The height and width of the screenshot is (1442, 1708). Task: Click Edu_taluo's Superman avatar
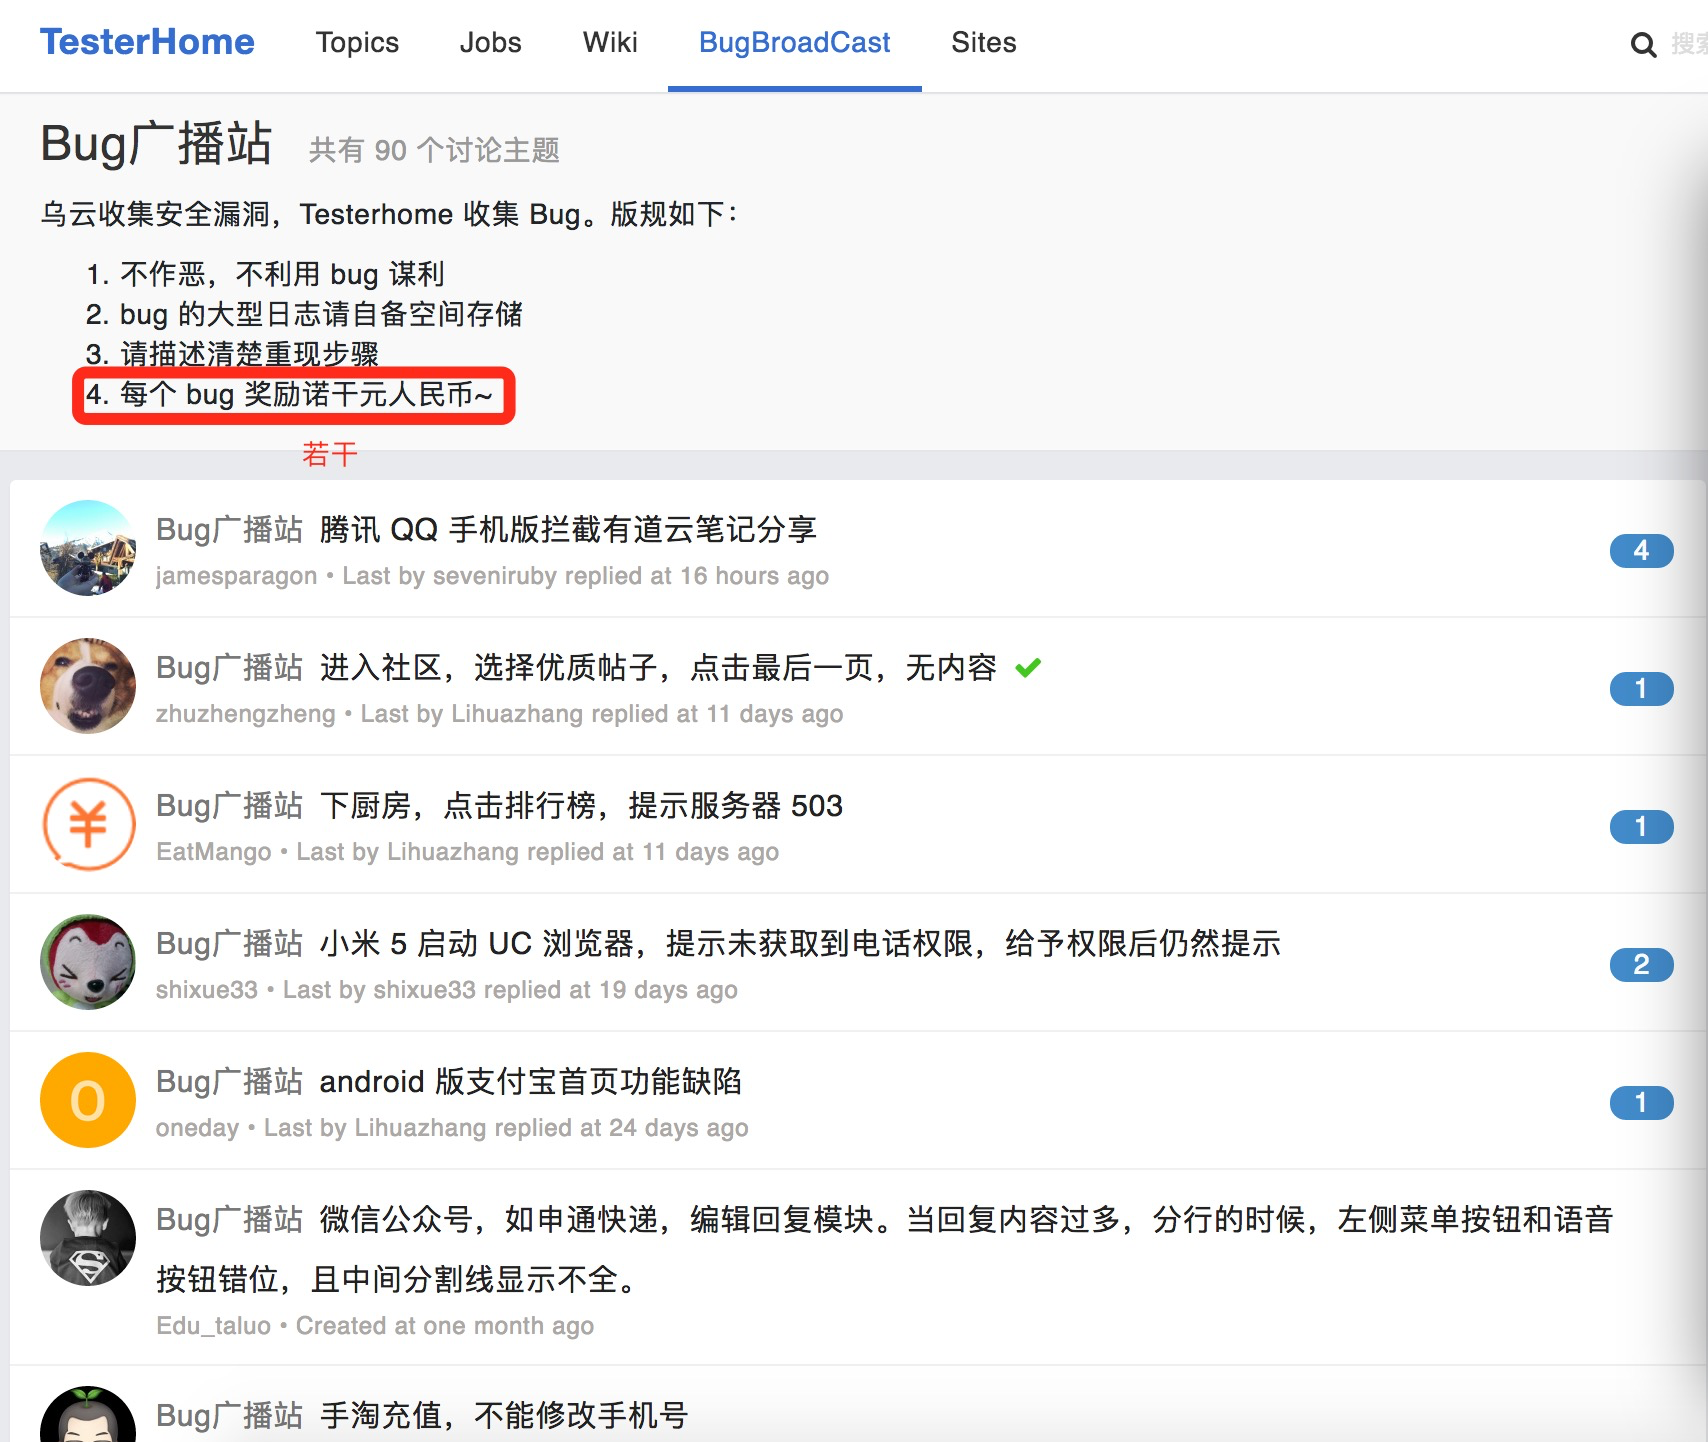coord(88,1238)
